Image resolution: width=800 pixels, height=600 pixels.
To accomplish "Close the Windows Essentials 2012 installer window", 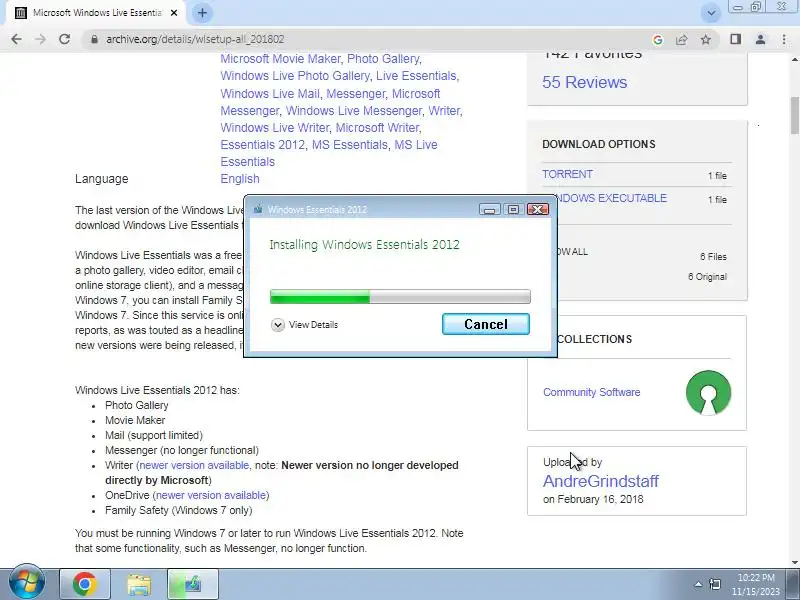I will click(x=538, y=210).
